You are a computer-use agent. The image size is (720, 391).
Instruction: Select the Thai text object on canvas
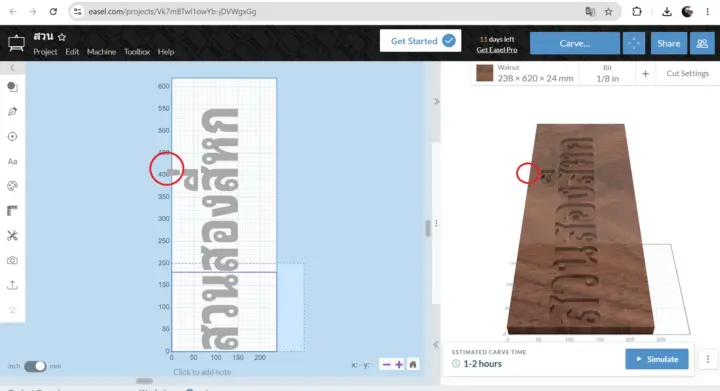(x=220, y=229)
